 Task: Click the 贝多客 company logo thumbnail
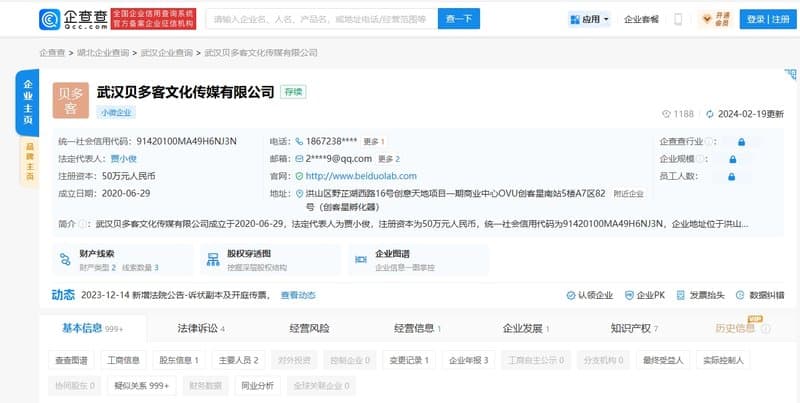(x=70, y=100)
